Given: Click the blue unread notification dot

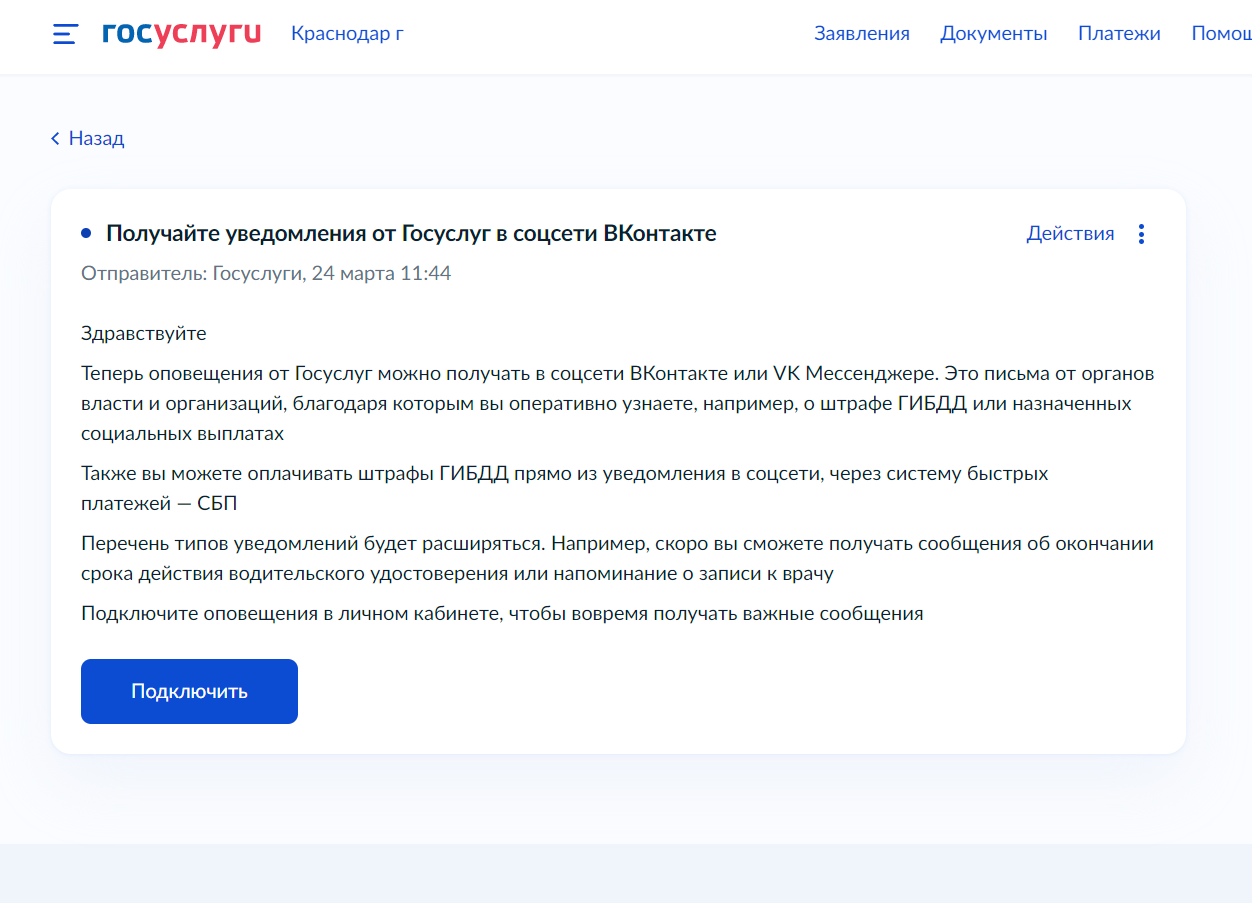Looking at the screenshot, I should 85,231.
